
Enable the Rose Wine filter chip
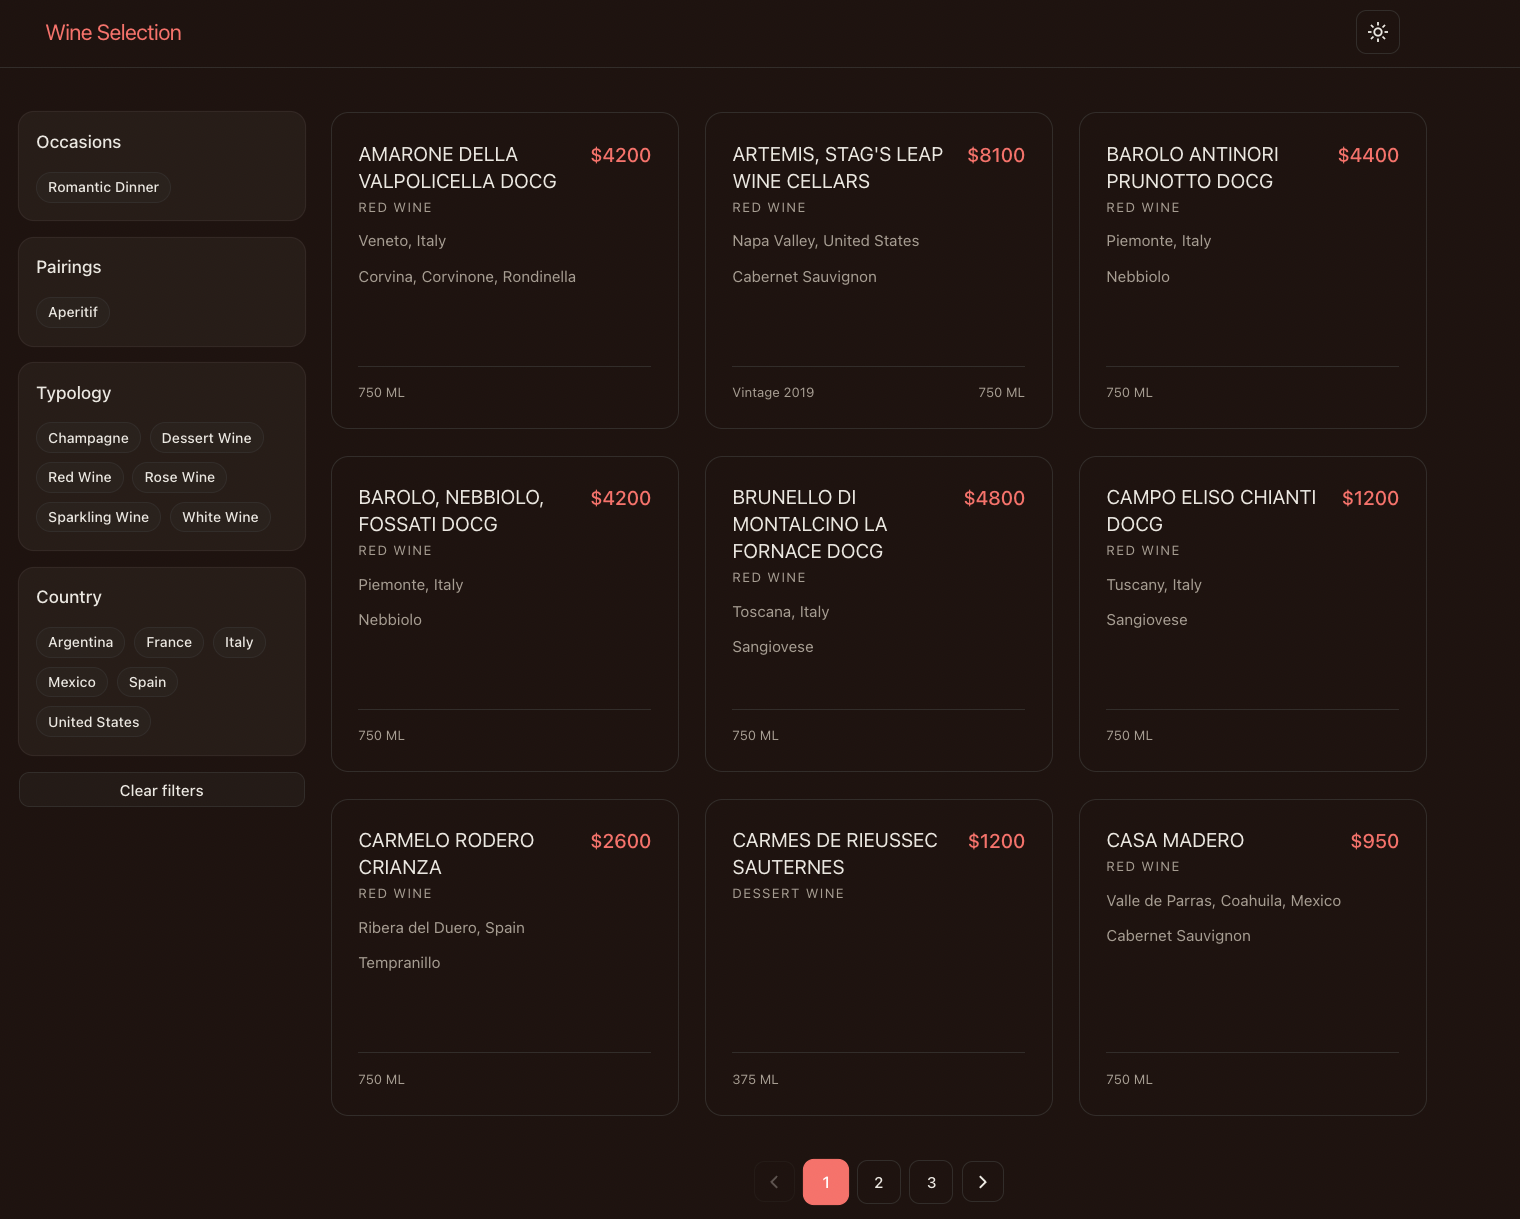click(180, 477)
